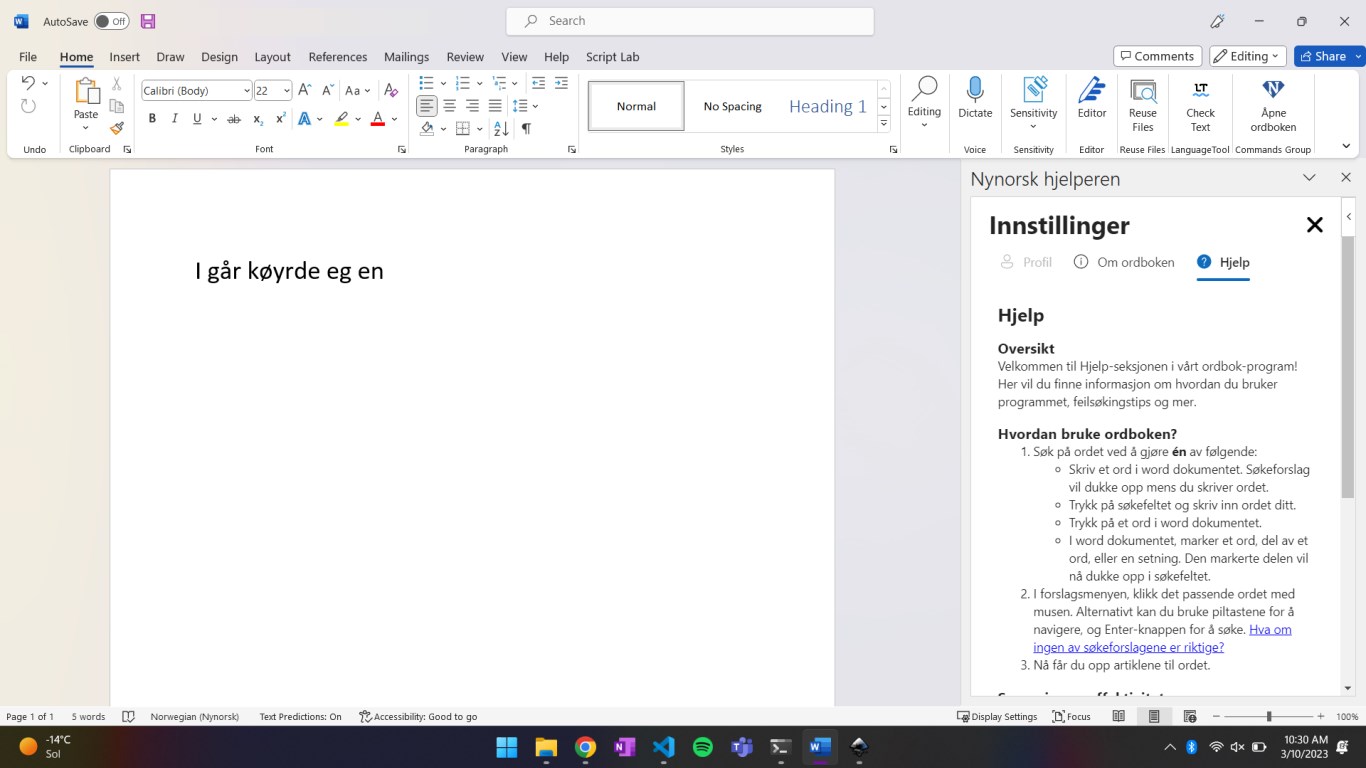Apply the No Spacing style
The width and height of the screenshot is (1366, 768).
[733, 106]
